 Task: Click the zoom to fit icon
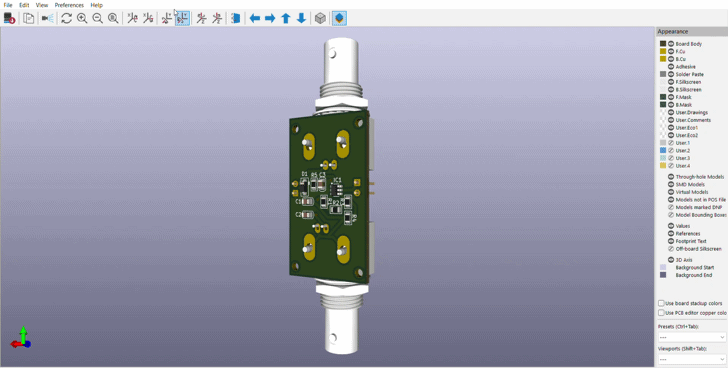pyautogui.click(x=113, y=18)
